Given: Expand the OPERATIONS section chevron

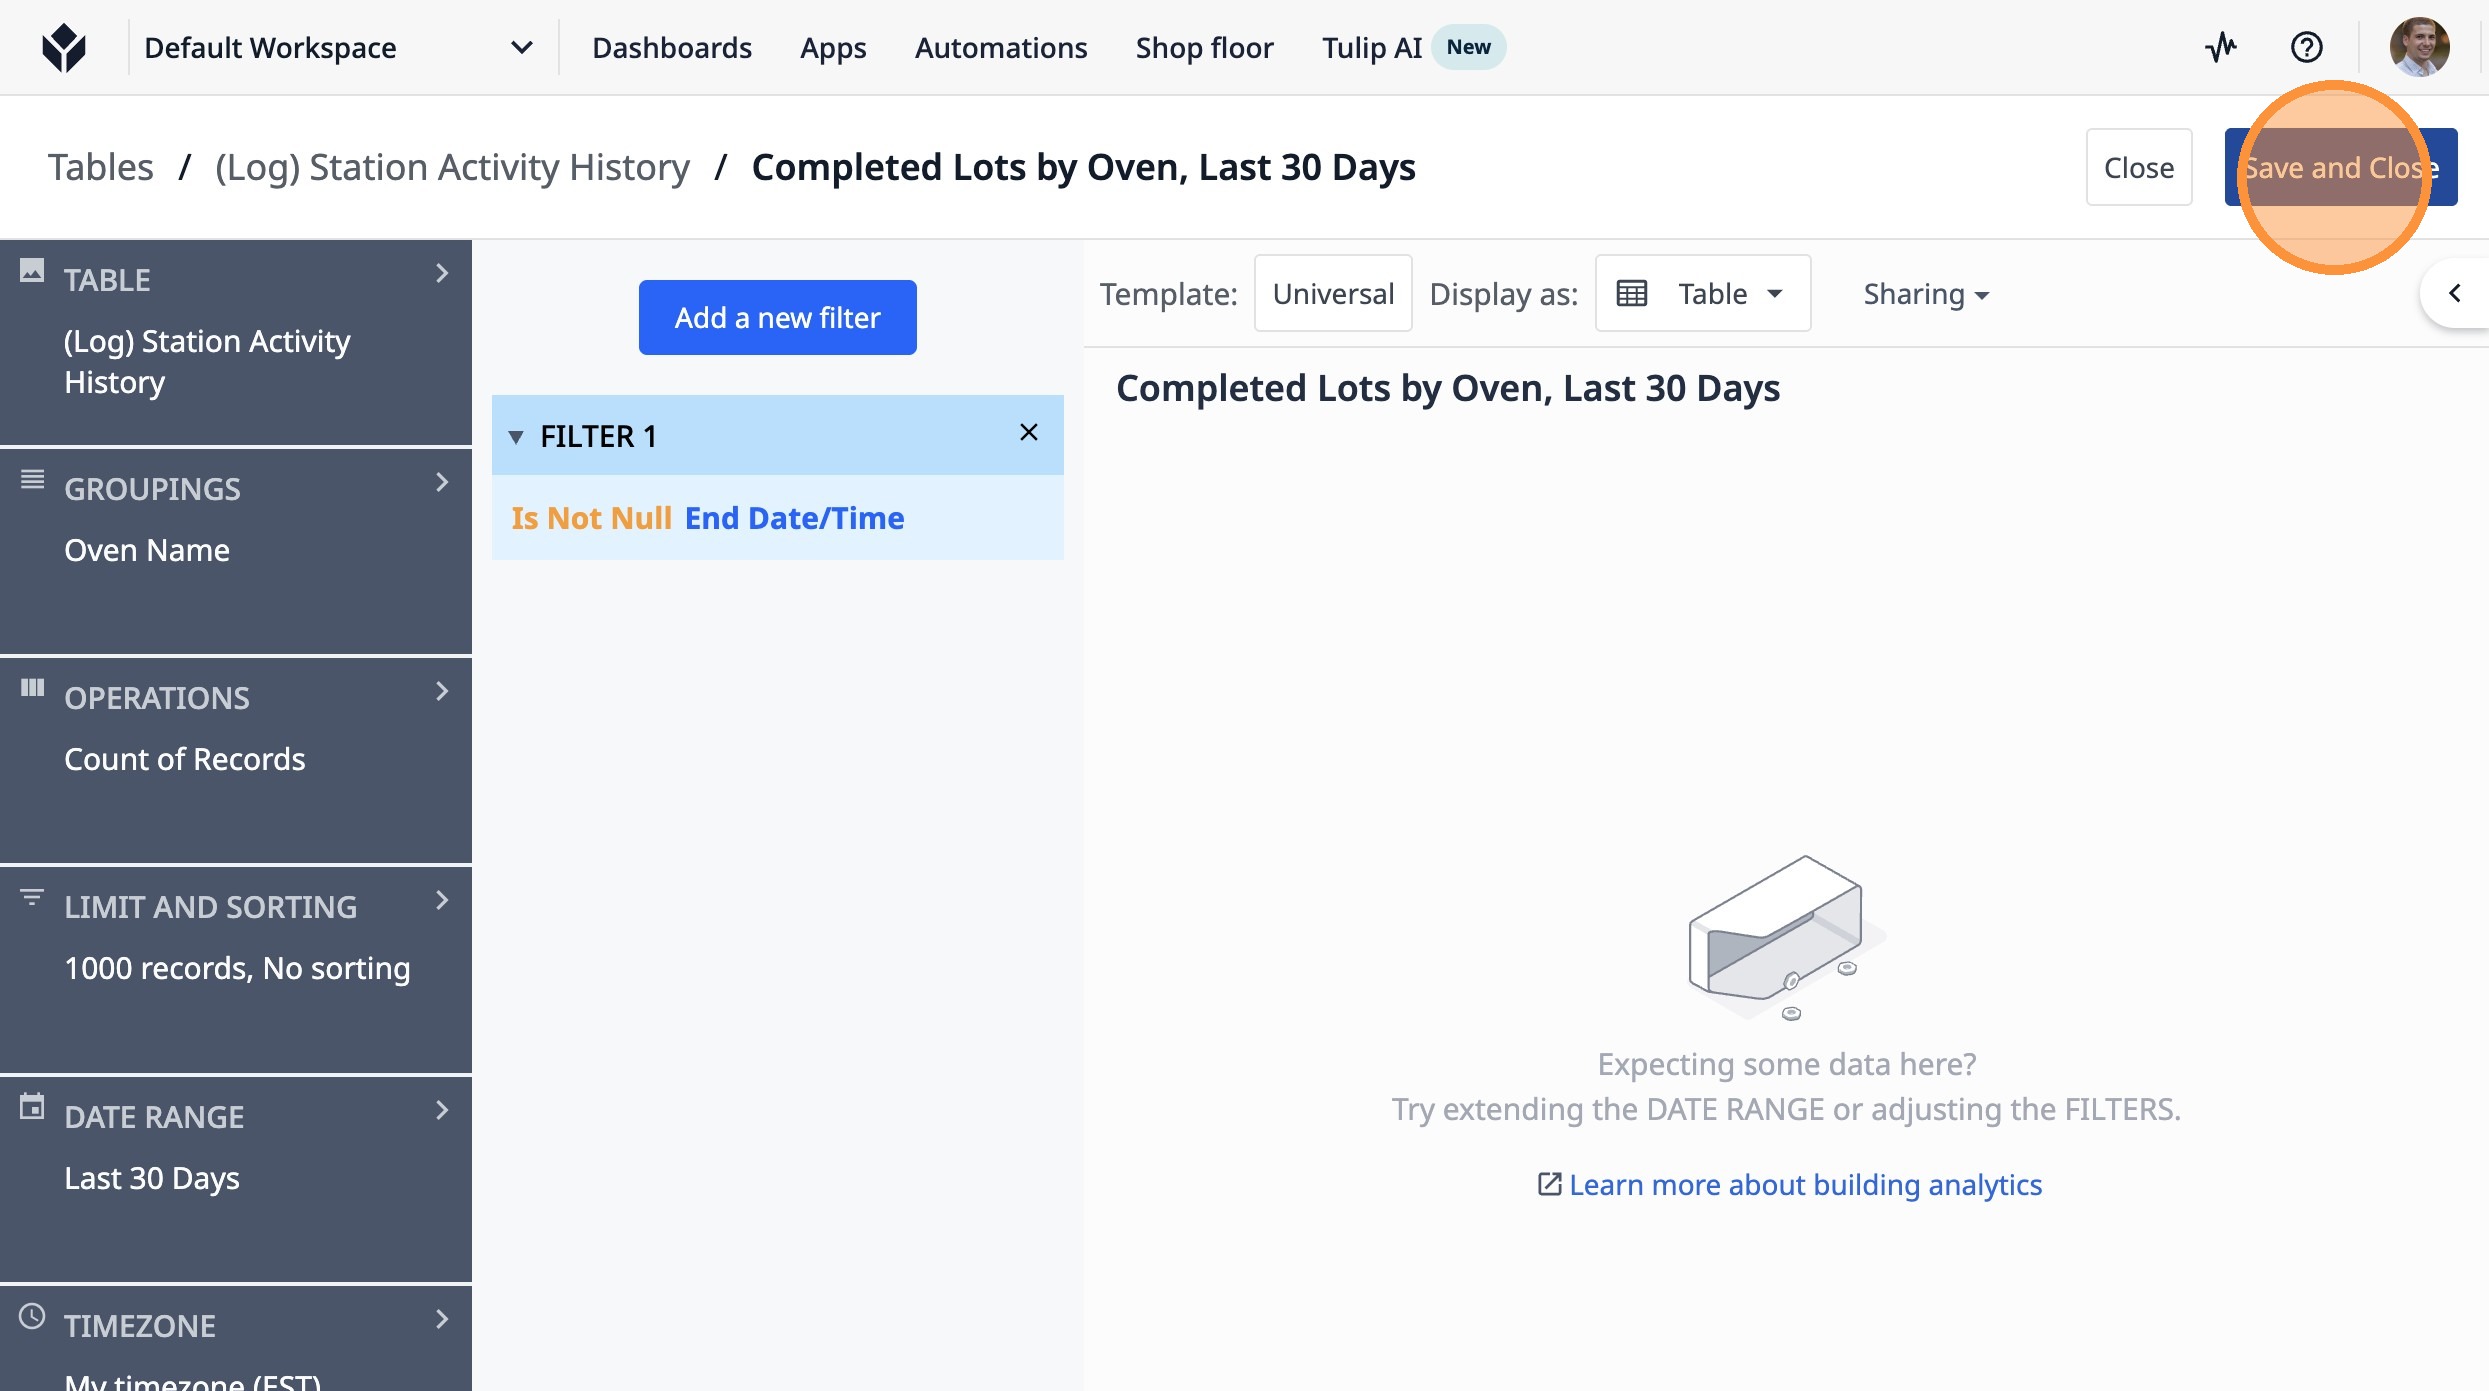Looking at the screenshot, I should point(442,691).
